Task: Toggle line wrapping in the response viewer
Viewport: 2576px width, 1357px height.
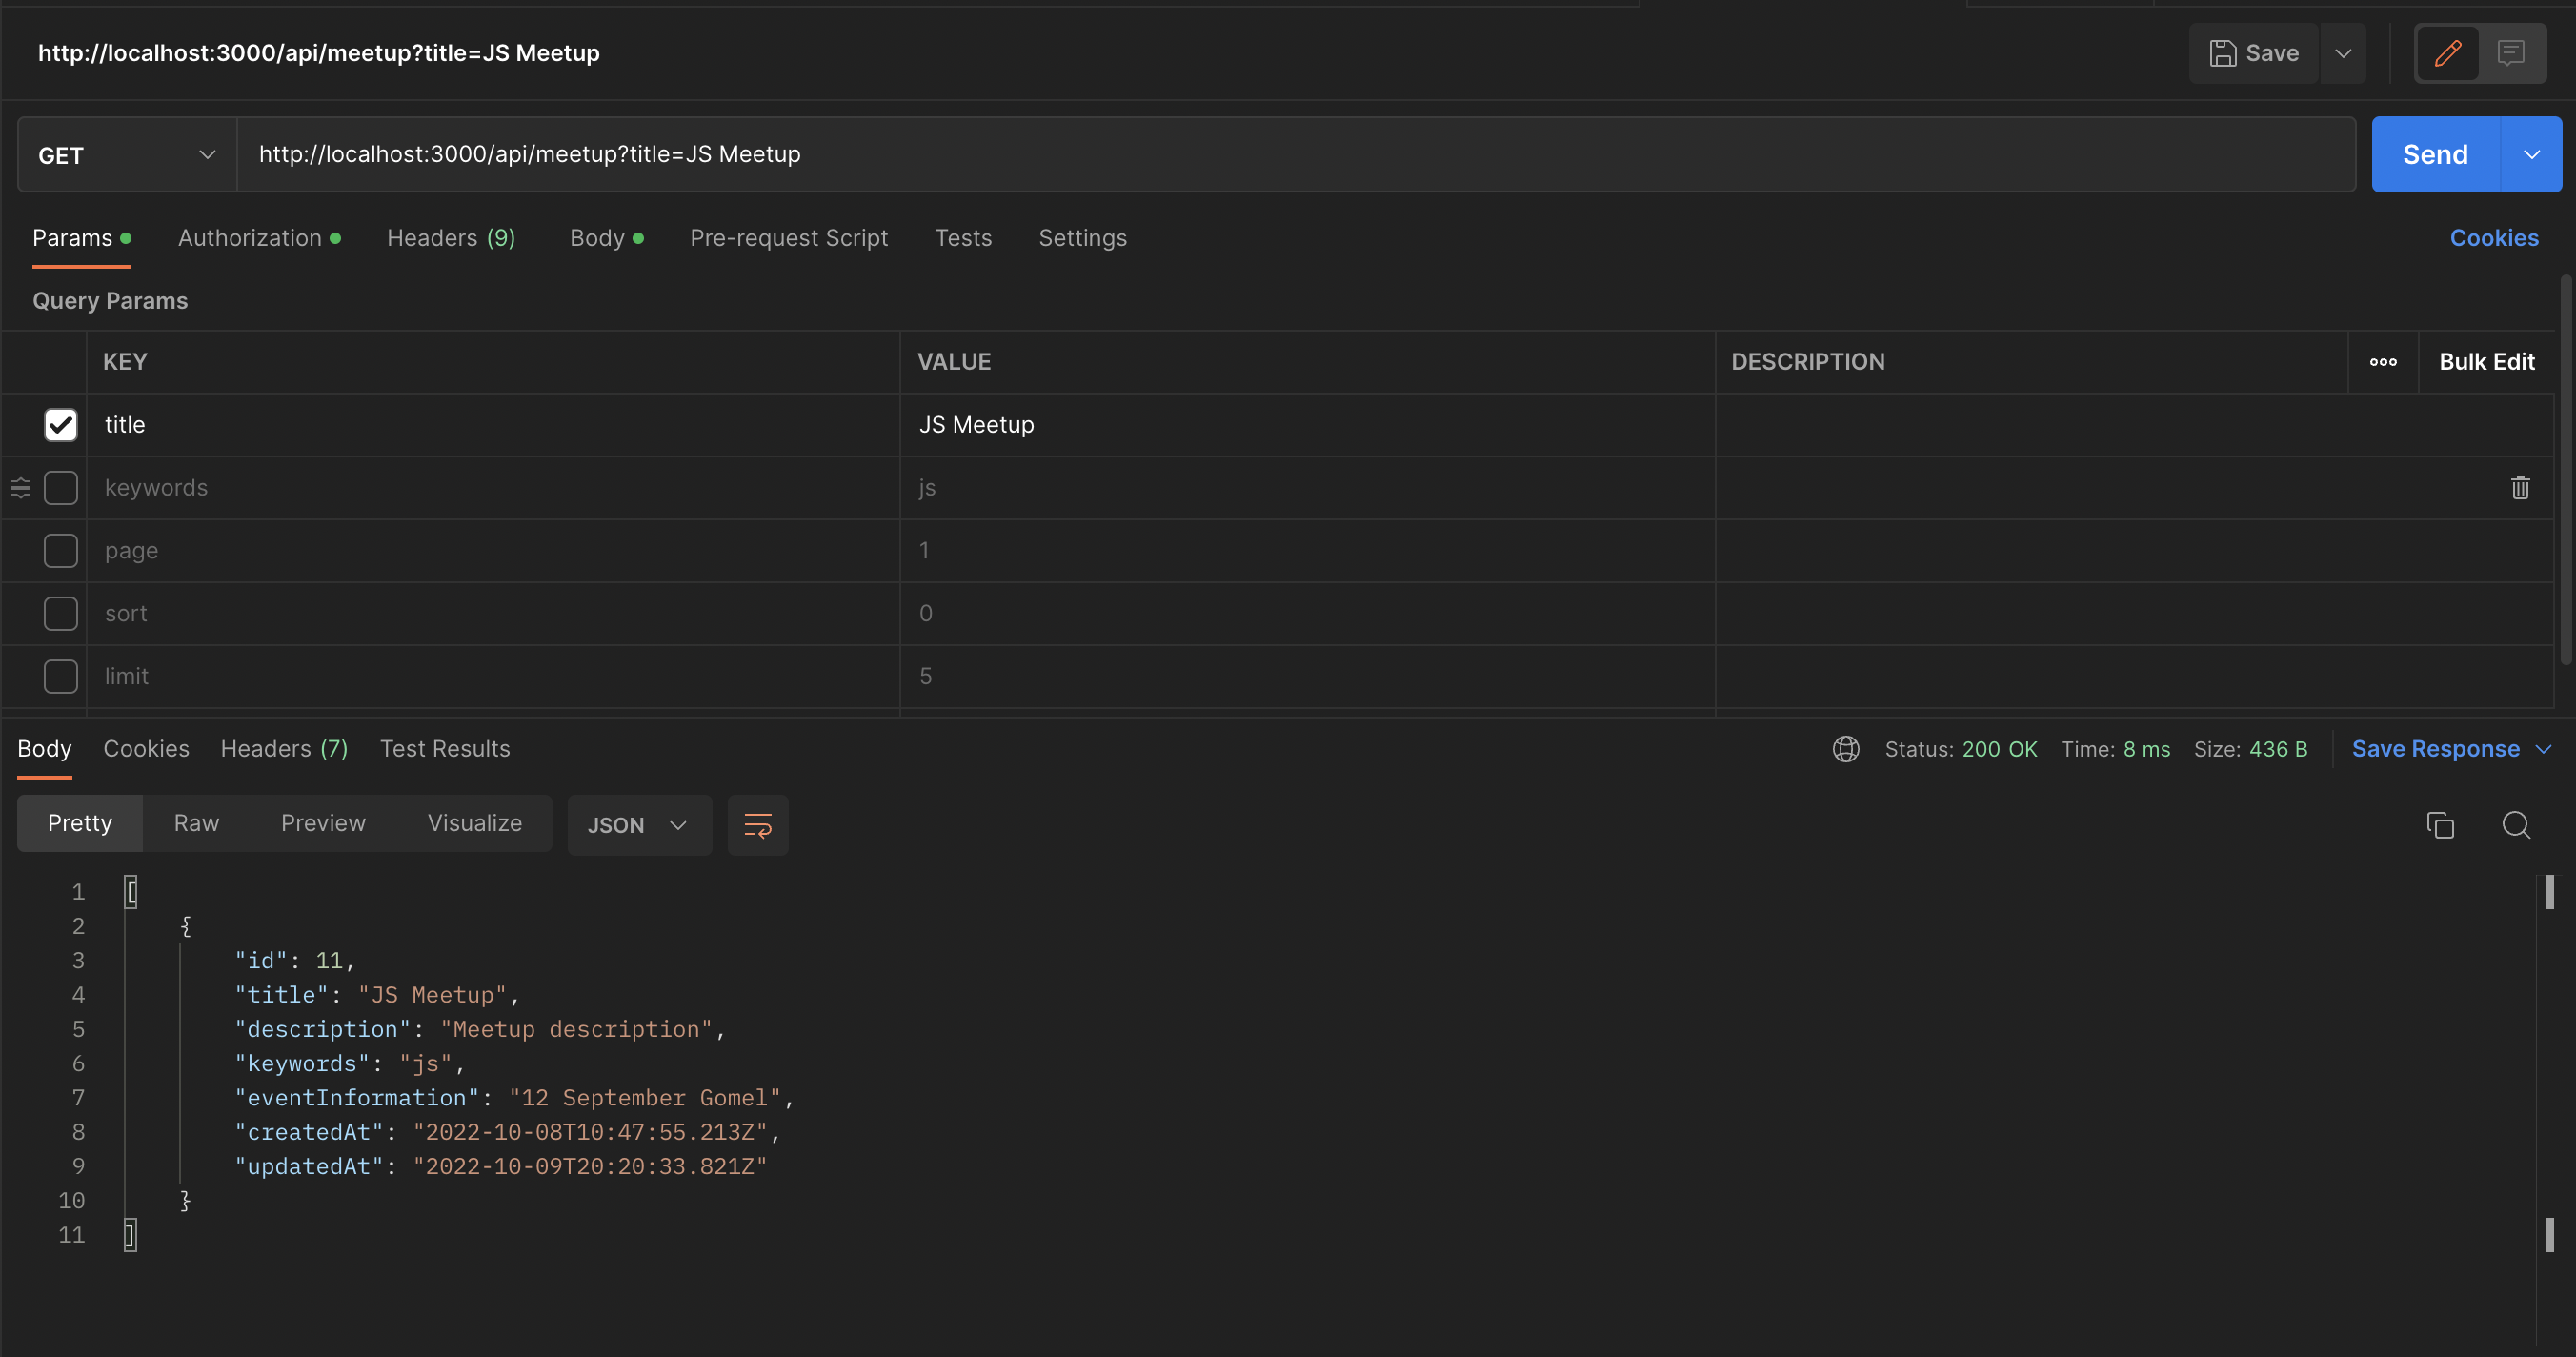Action: pyautogui.click(x=757, y=825)
